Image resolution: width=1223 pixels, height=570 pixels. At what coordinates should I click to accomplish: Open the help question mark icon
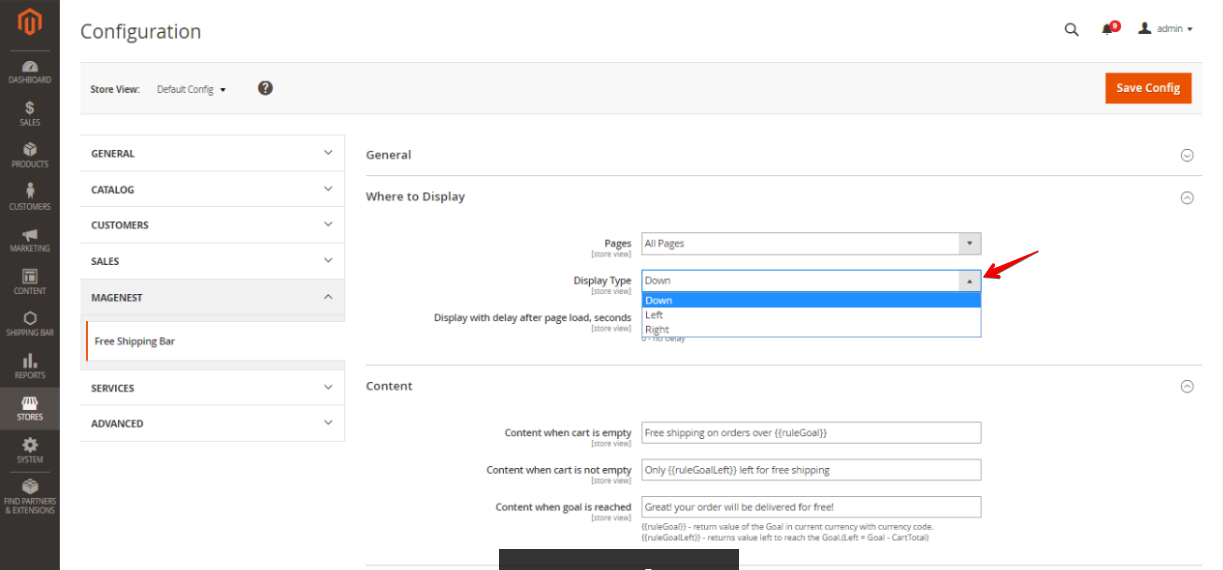tap(265, 88)
